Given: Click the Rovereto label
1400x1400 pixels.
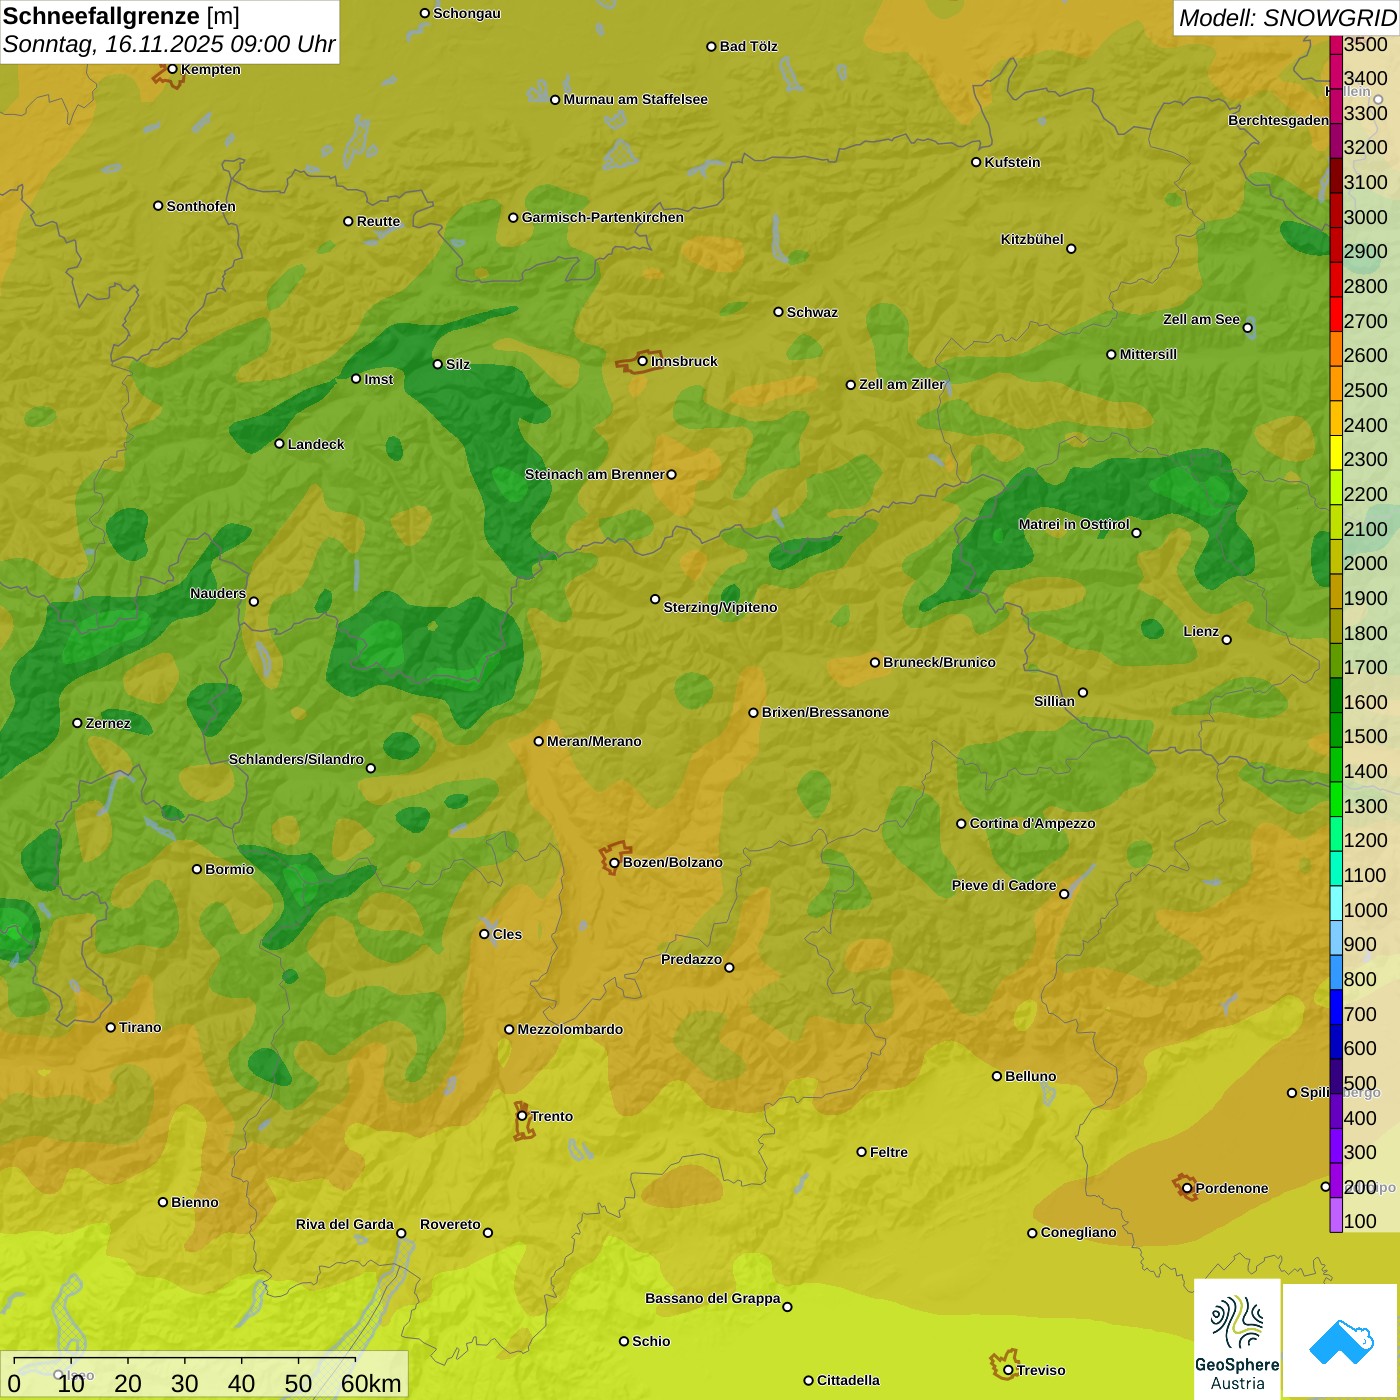Looking at the screenshot, I should tap(450, 1224).
